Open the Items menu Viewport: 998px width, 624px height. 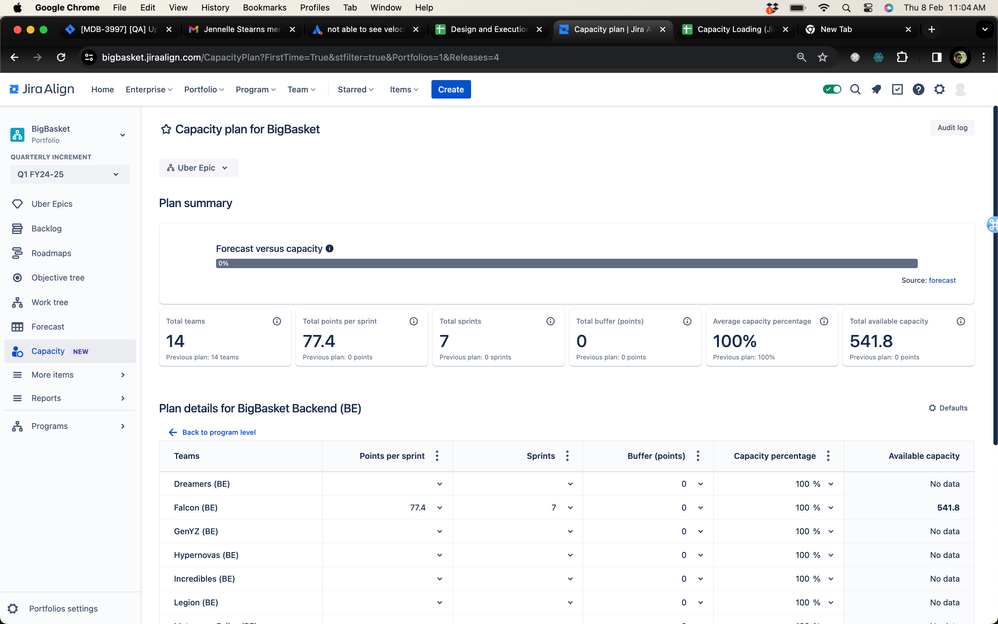(404, 90)
